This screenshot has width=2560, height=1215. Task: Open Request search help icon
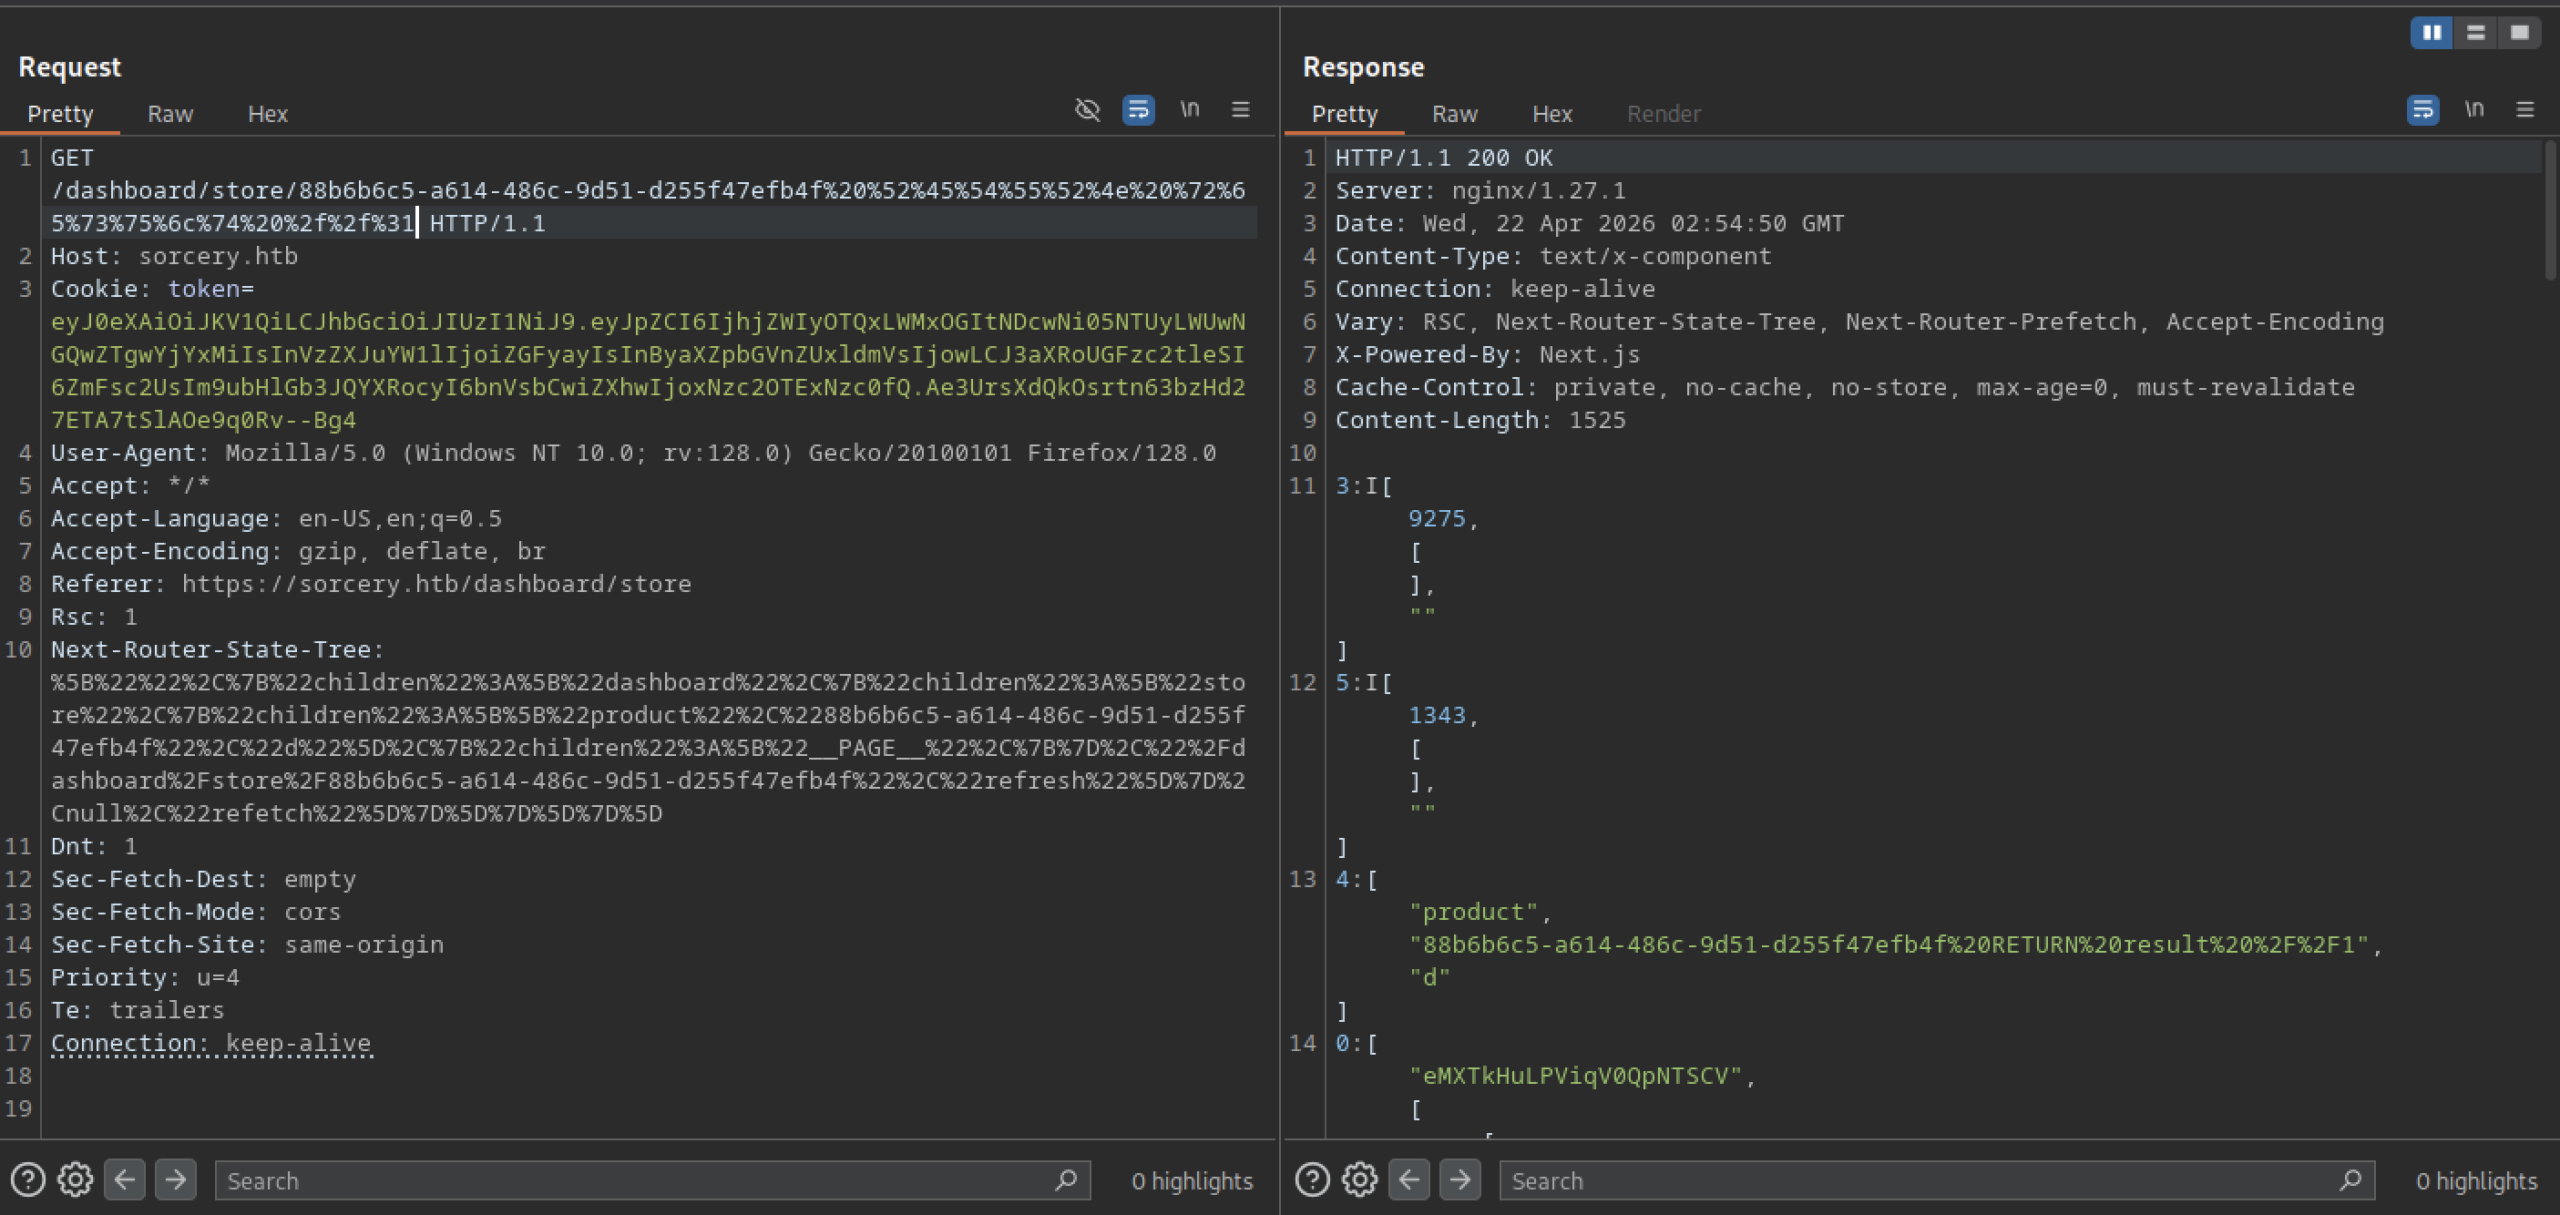point(28,1180)
